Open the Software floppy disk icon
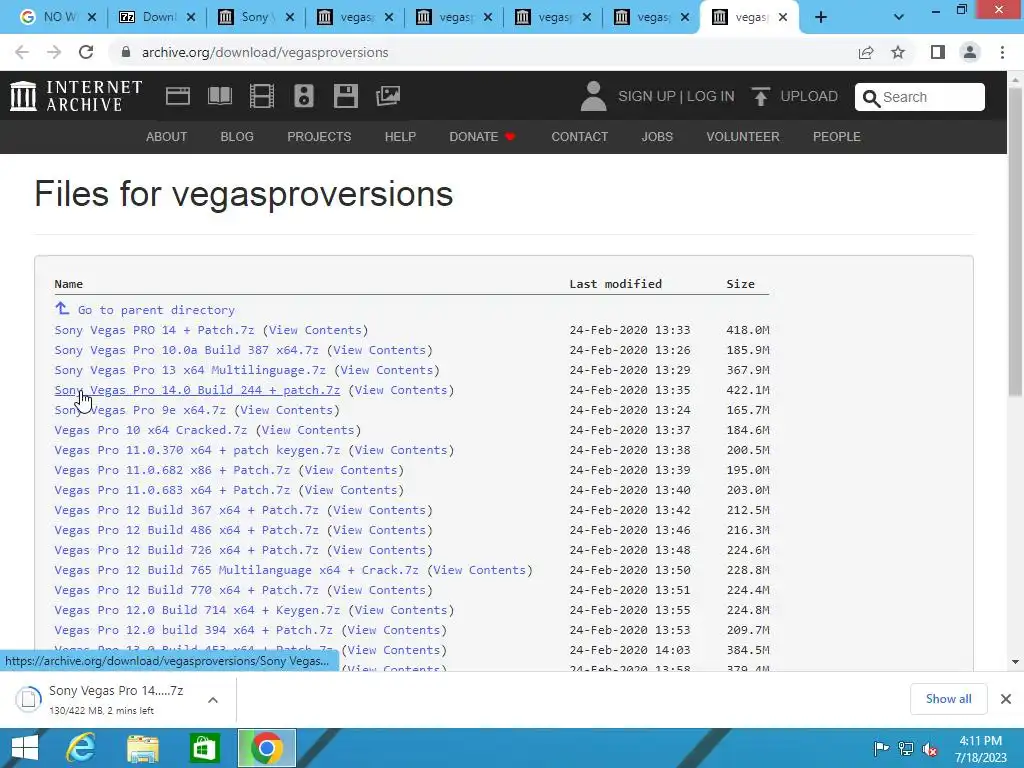This screenshot has width=1024, height=768. (x=345, y=96)
